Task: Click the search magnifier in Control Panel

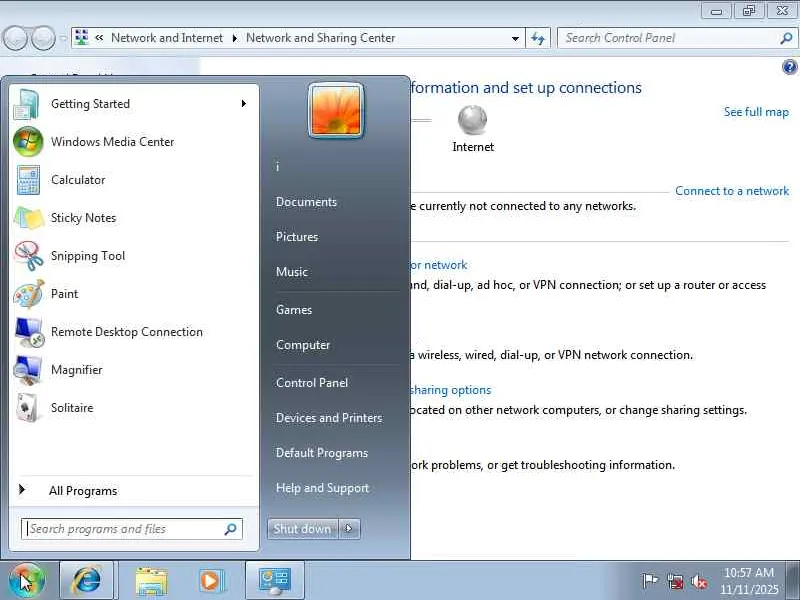Action: coord(786,38)
